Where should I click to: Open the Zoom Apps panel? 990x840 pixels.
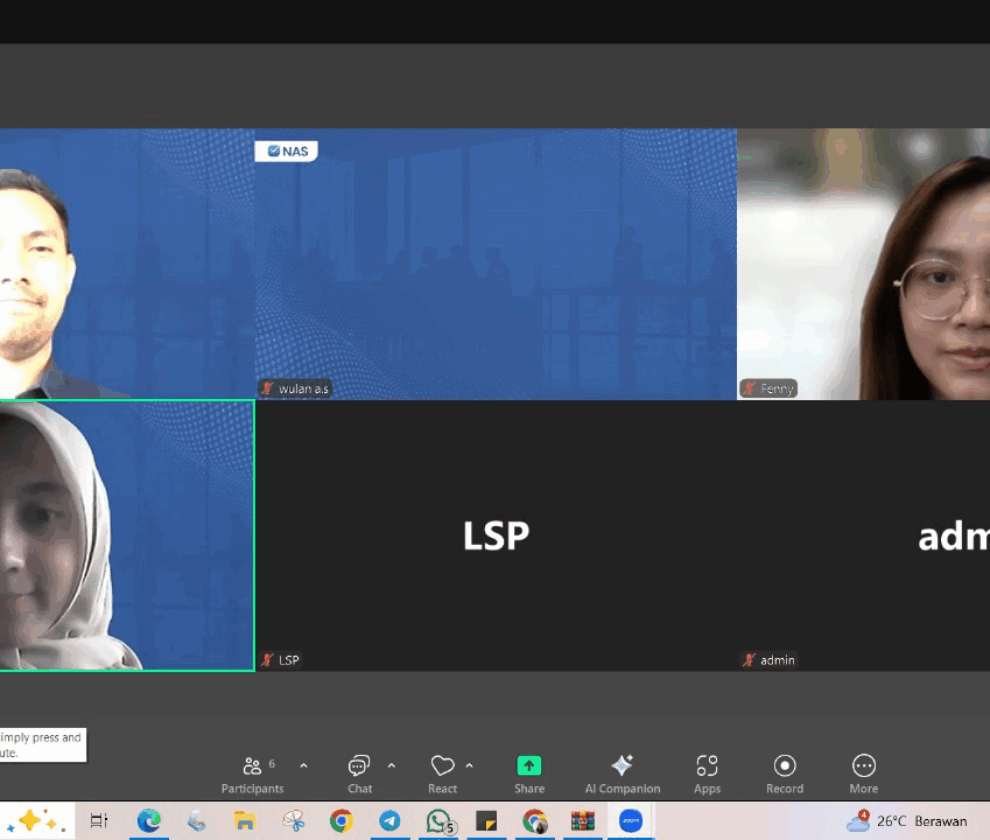tap(707, 773)
